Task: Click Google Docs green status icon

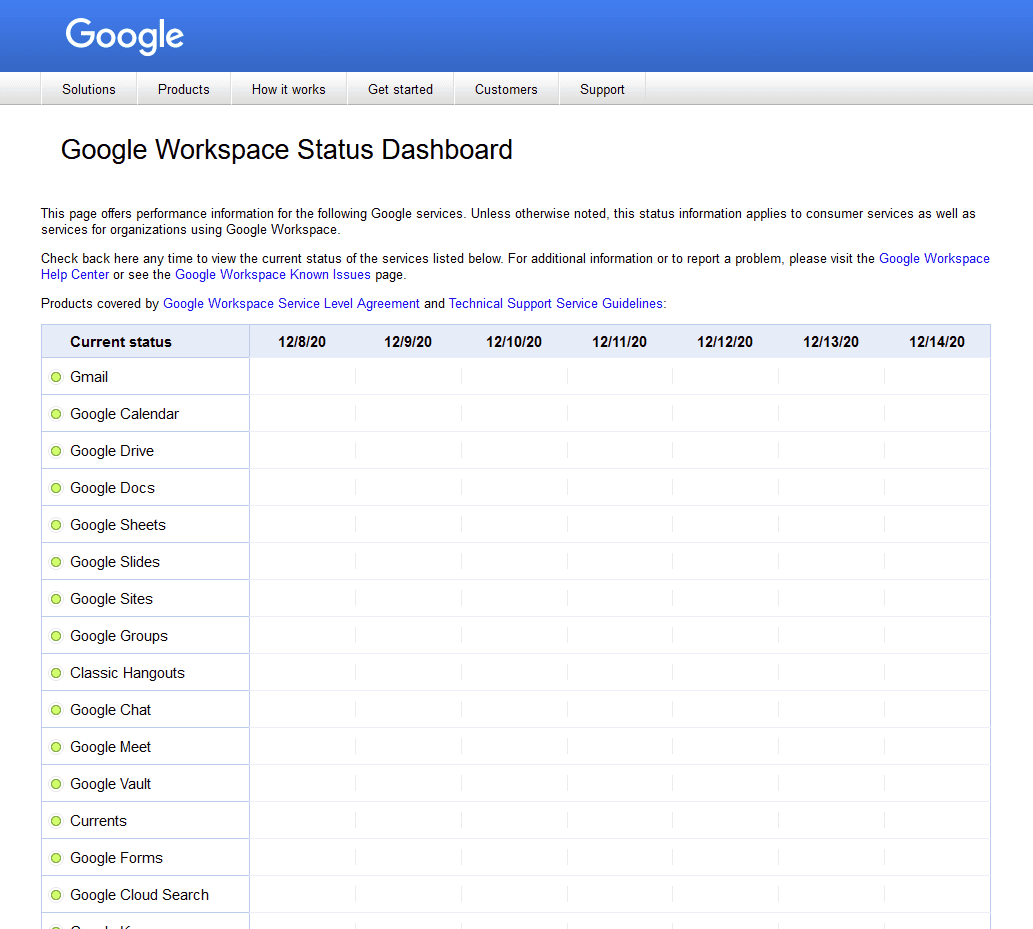Action: click(x=56, y=488)
